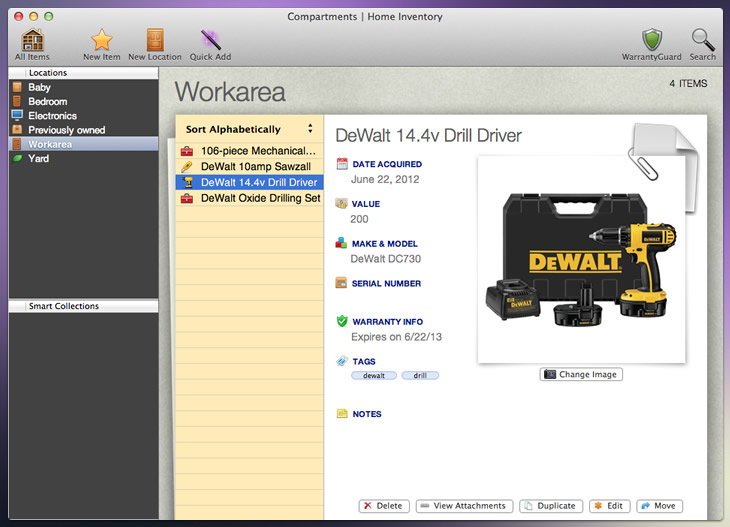
Task: Click the Warranty Info shield icon
Action: pos(342,321)
